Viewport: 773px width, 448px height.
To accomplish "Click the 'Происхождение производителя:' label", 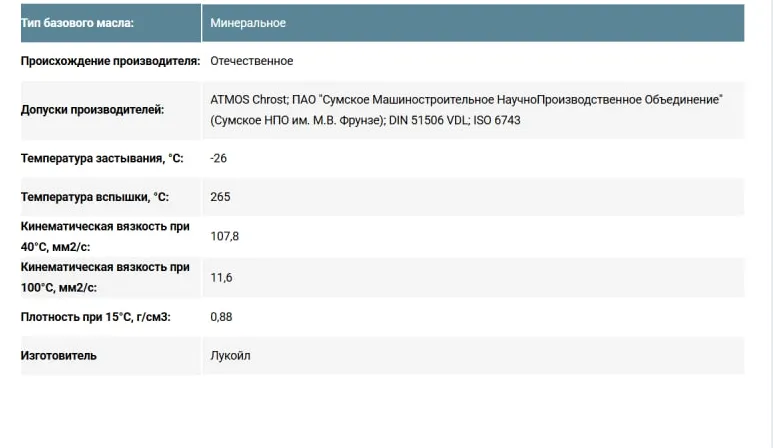I will click(110, 61).
